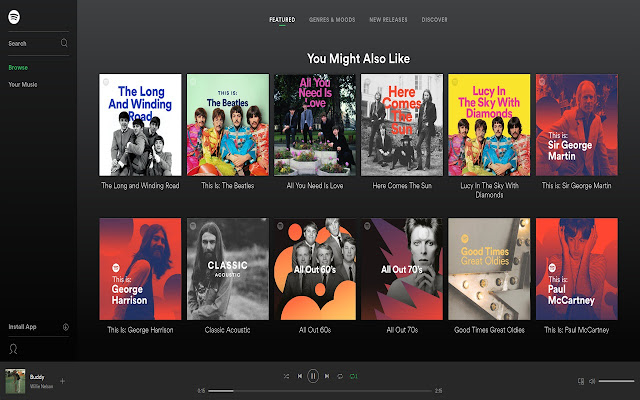Open Good Times Great Oldies cover

[x=489, y=269]
